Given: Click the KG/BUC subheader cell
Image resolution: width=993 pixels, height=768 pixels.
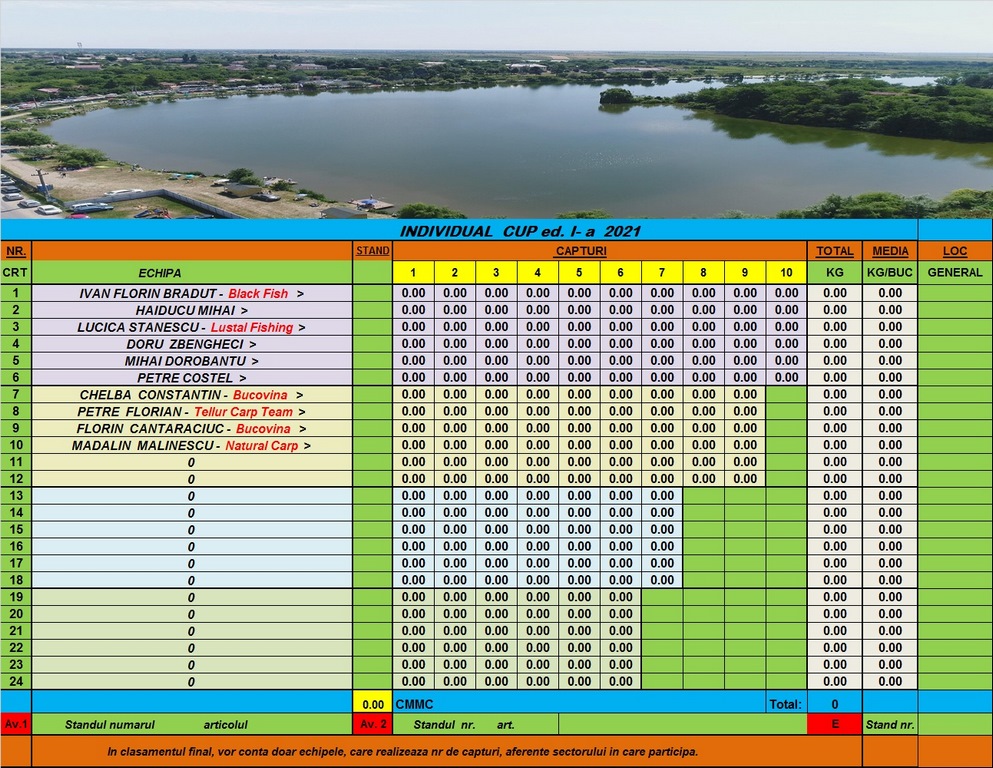Looking at the screenshot, I should point(890,272).
